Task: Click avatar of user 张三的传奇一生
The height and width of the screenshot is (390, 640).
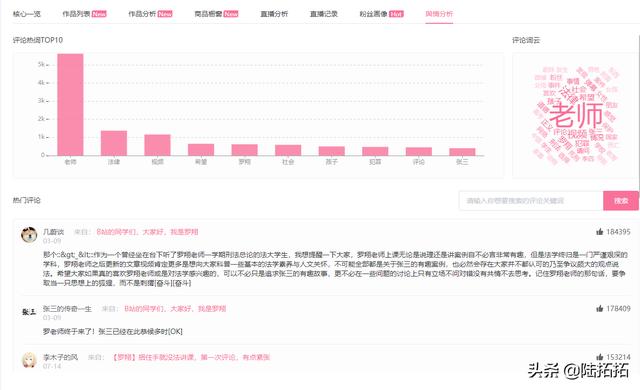Action: click(x=29, y=312)
